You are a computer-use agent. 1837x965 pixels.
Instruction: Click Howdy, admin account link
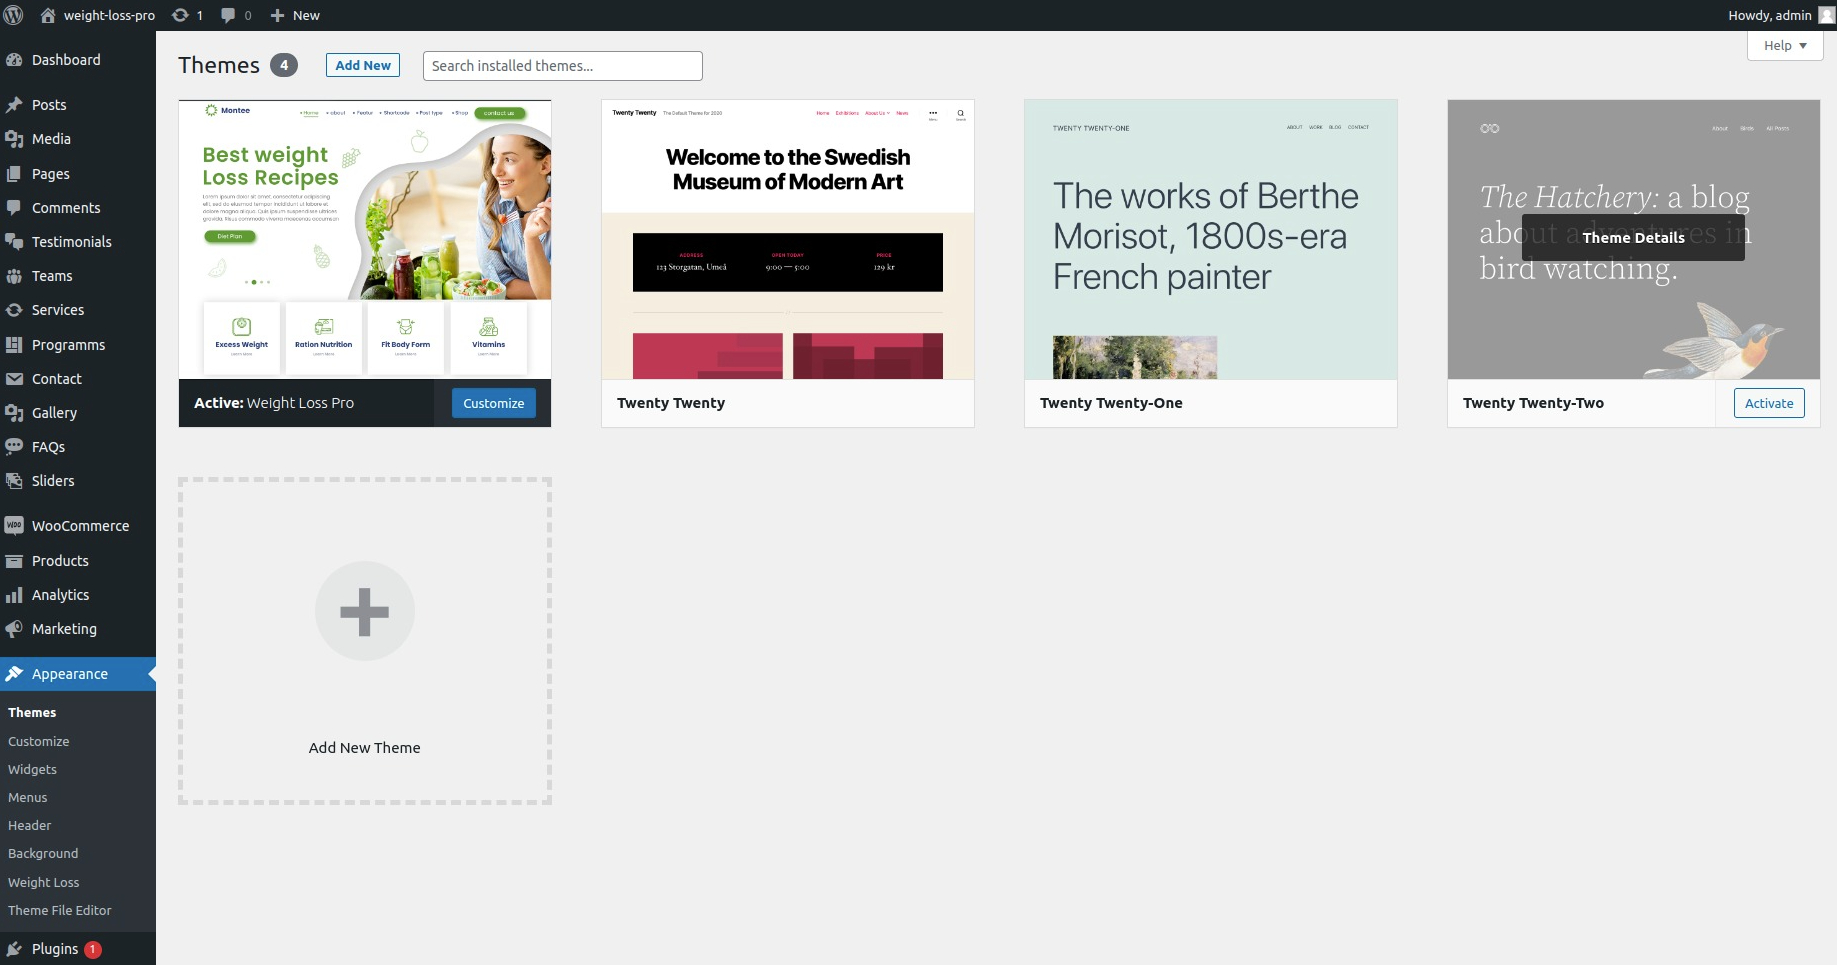[1770, 15]
